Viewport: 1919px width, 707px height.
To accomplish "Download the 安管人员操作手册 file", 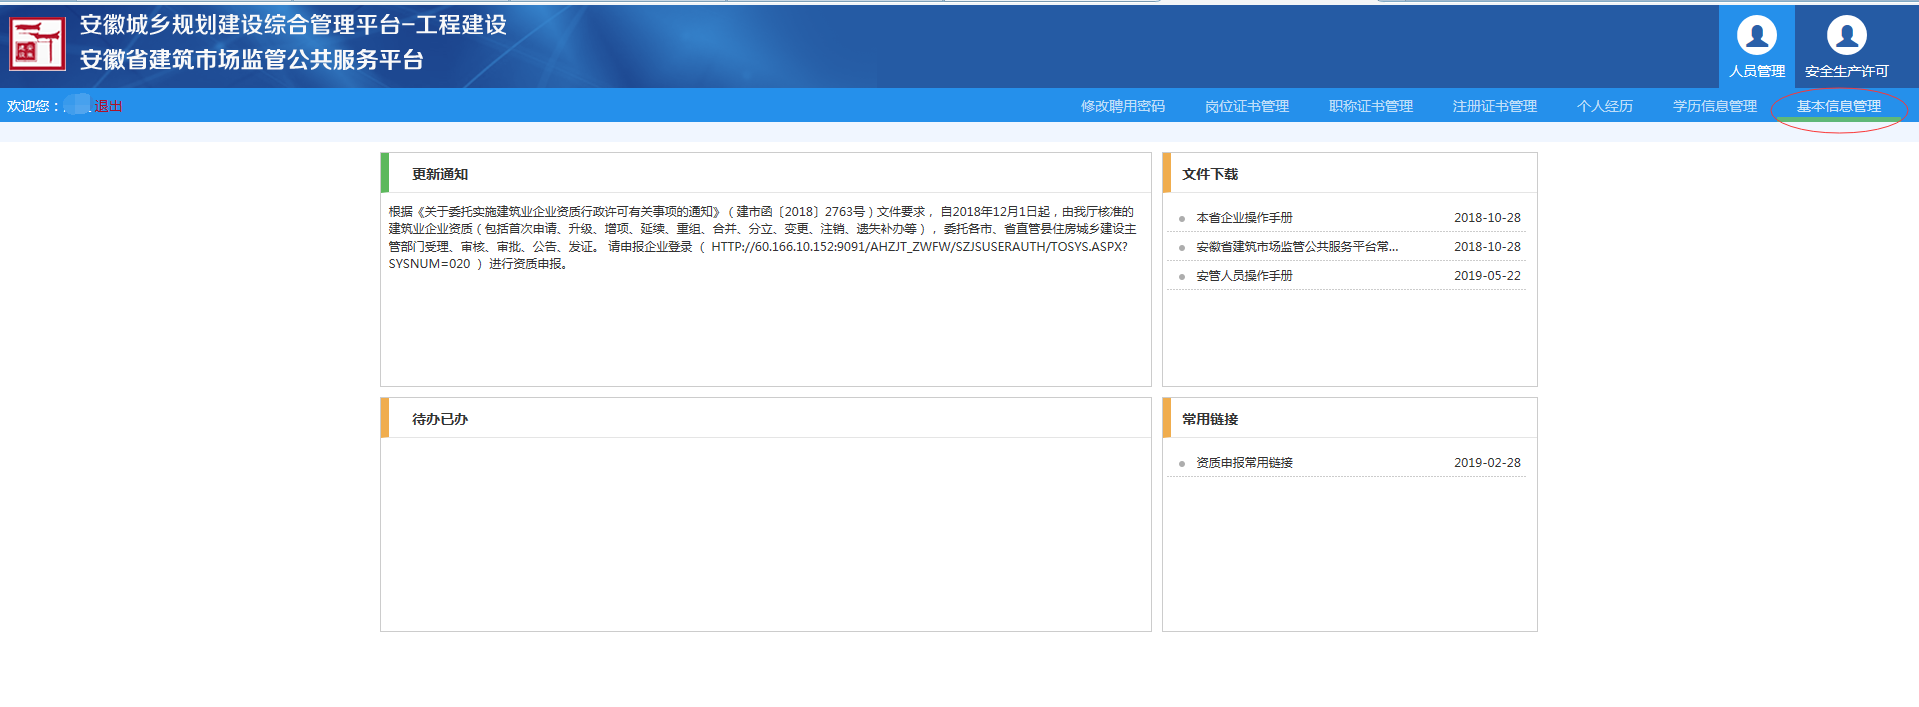I will (x=1244, y=276).
